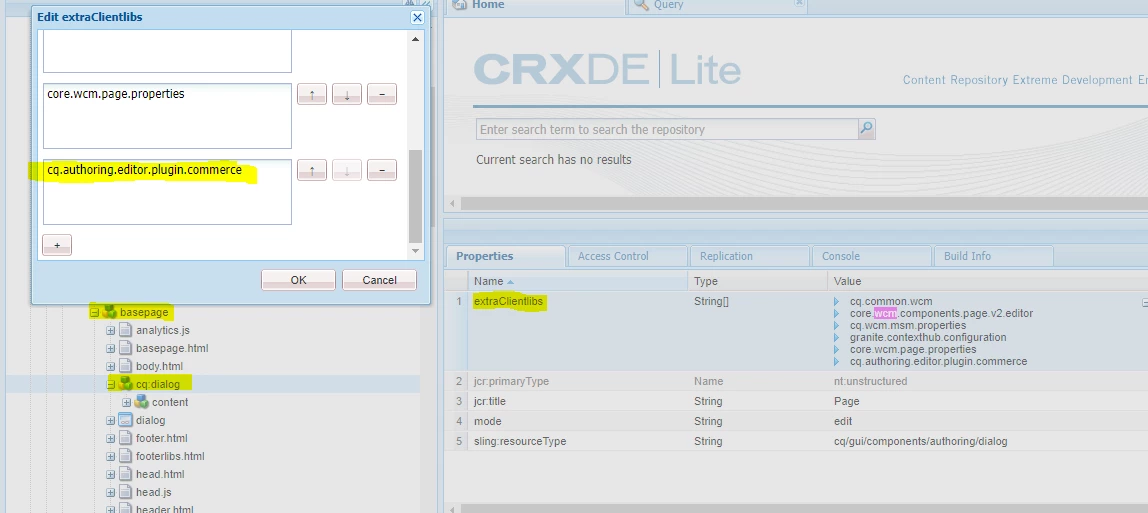Move cq.authoring.editor.plugin.commerce entry up
1148x513 pixels.
[x=312, y=171]
